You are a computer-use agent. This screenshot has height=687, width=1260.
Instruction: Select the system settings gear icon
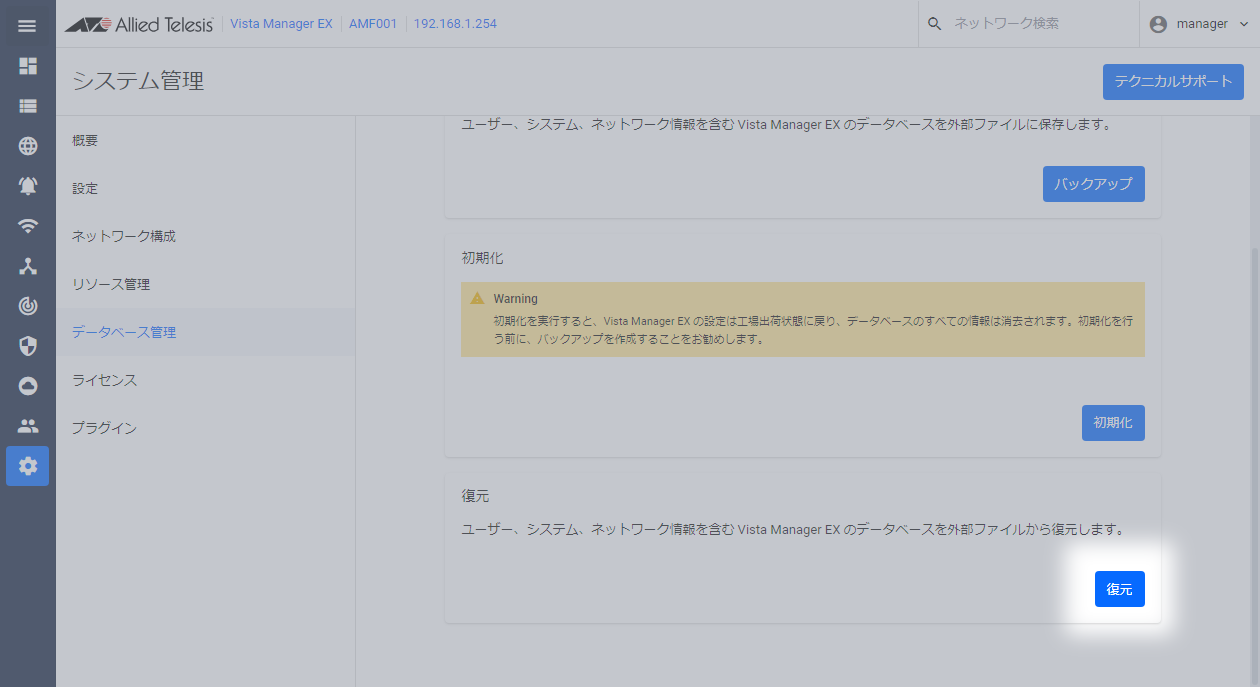[x=28, y=466]
